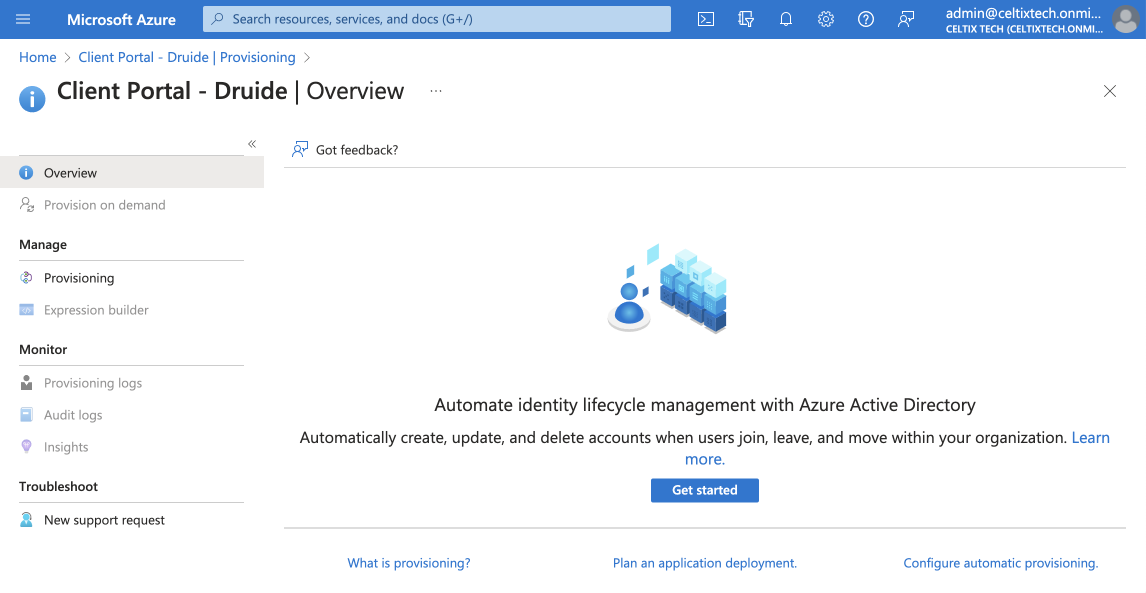Close the Overview blade

coord(1109,91)
